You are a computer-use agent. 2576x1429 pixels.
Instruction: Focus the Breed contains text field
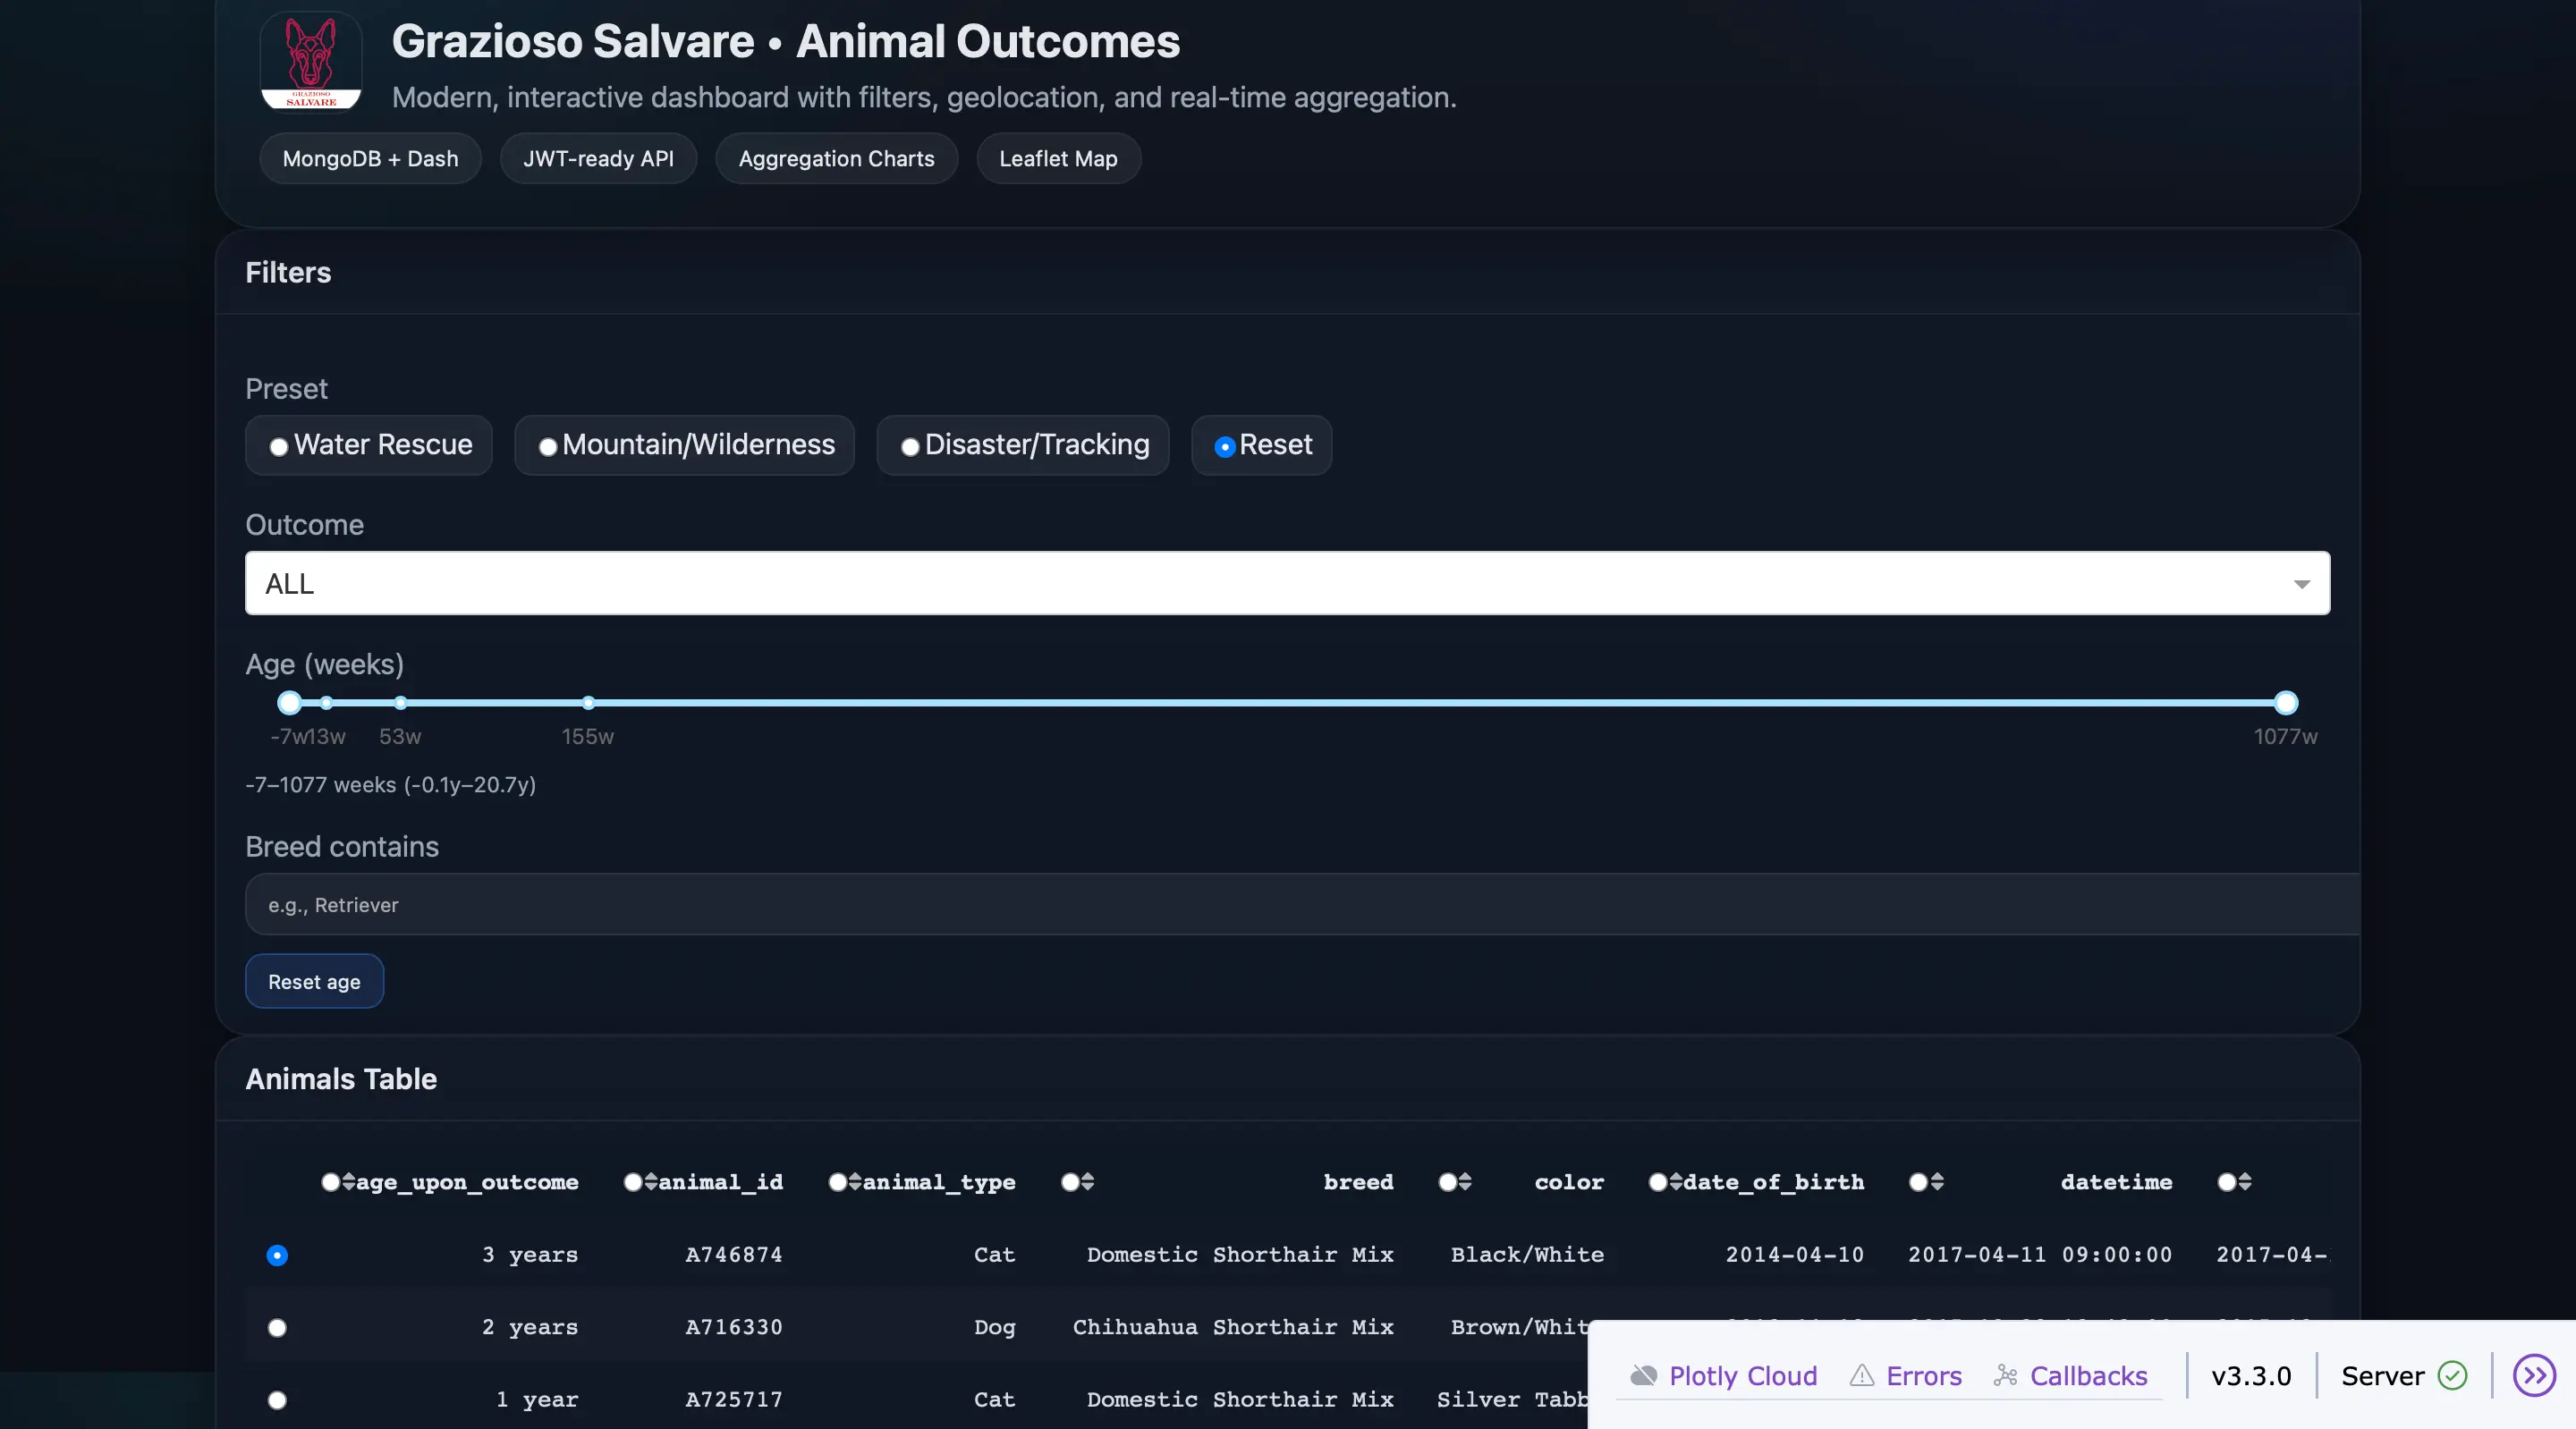(x=1300, y=904)
